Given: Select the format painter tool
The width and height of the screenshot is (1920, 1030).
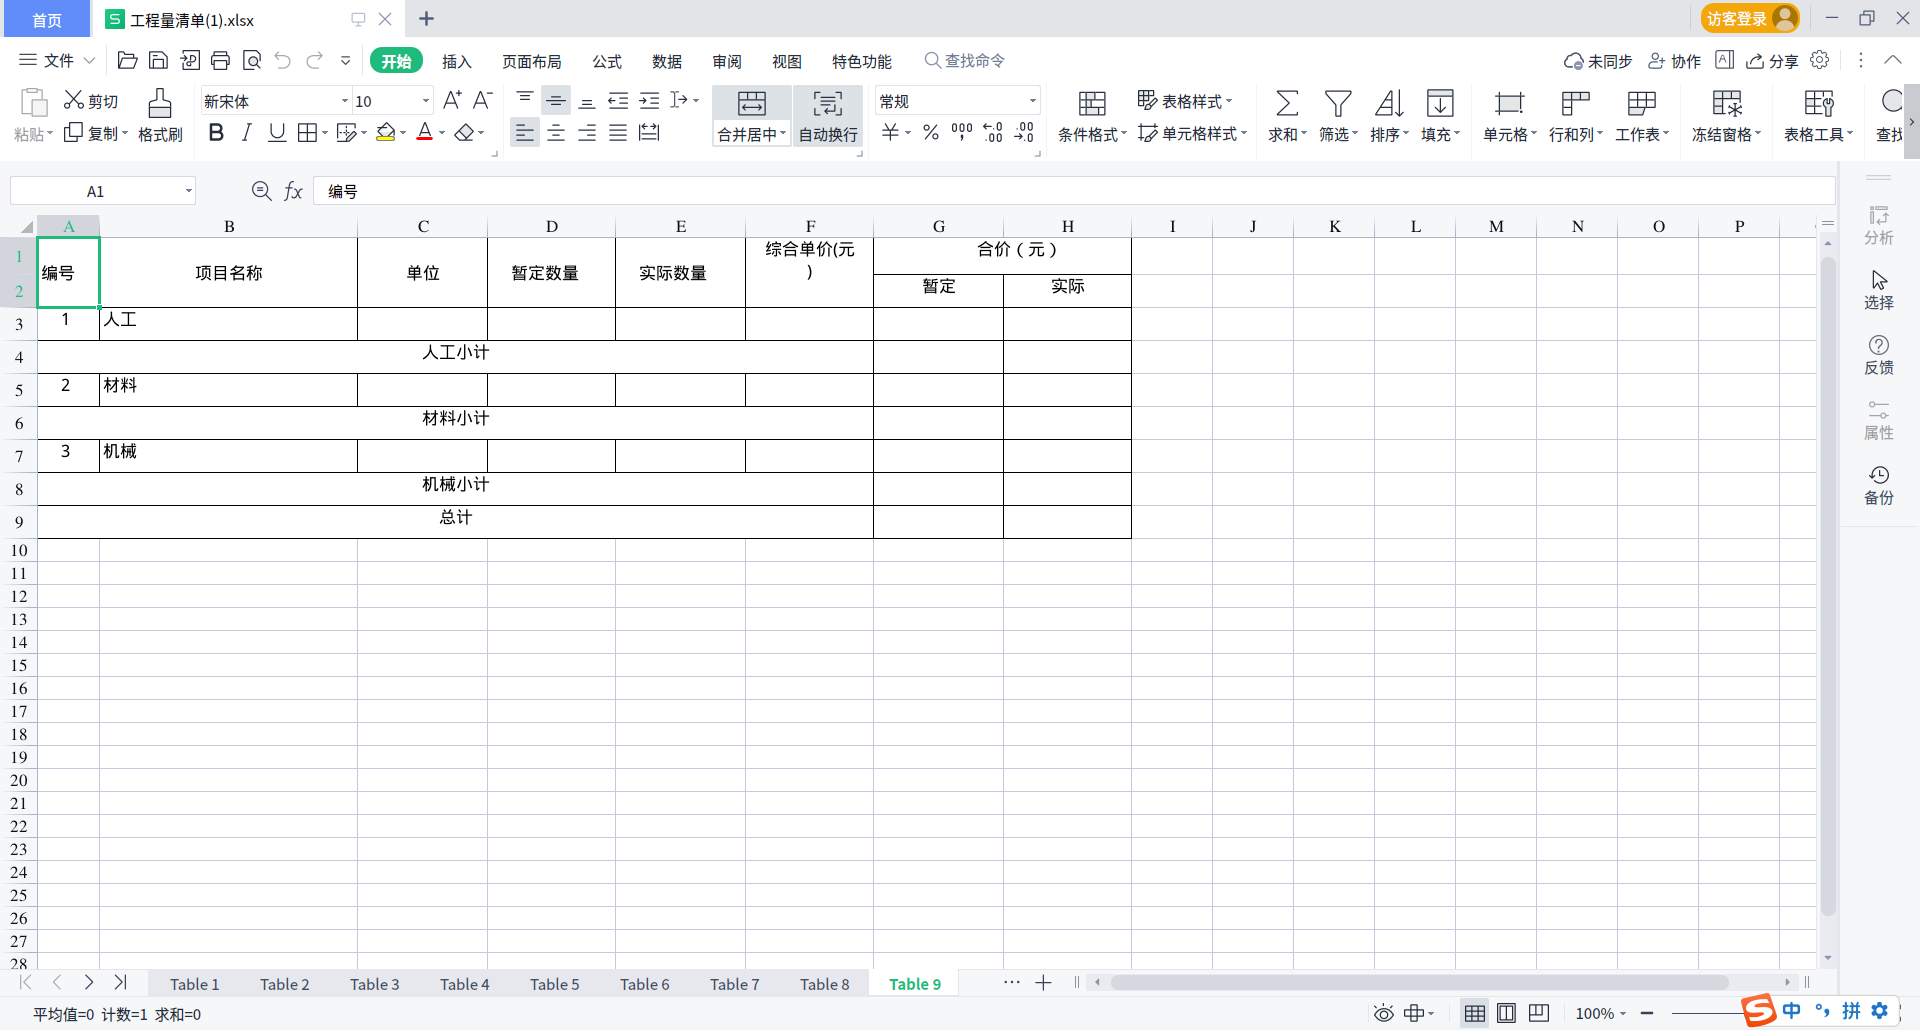Looking at the screenshot, I should tap(160, 115).
